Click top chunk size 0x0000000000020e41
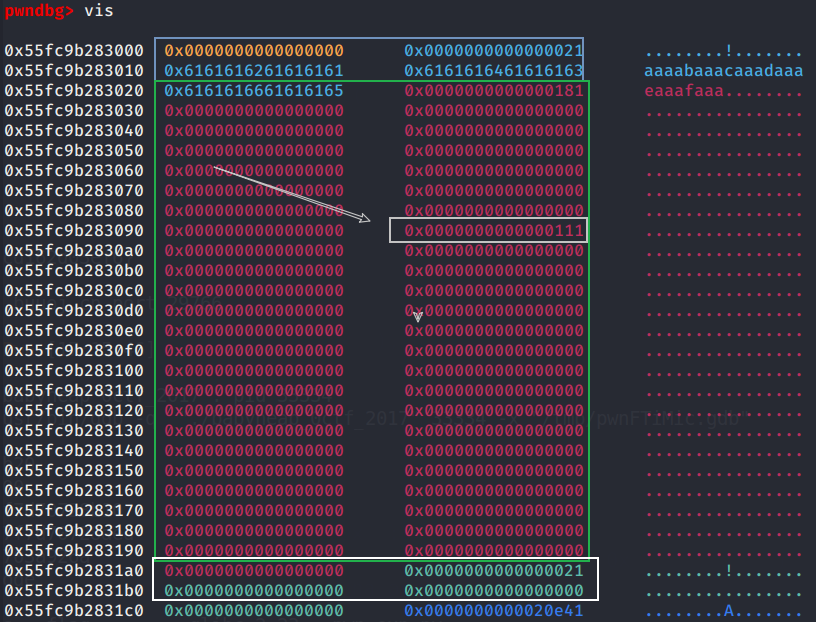The width and height of the screenshot is (816, 622). coord(494,611)
